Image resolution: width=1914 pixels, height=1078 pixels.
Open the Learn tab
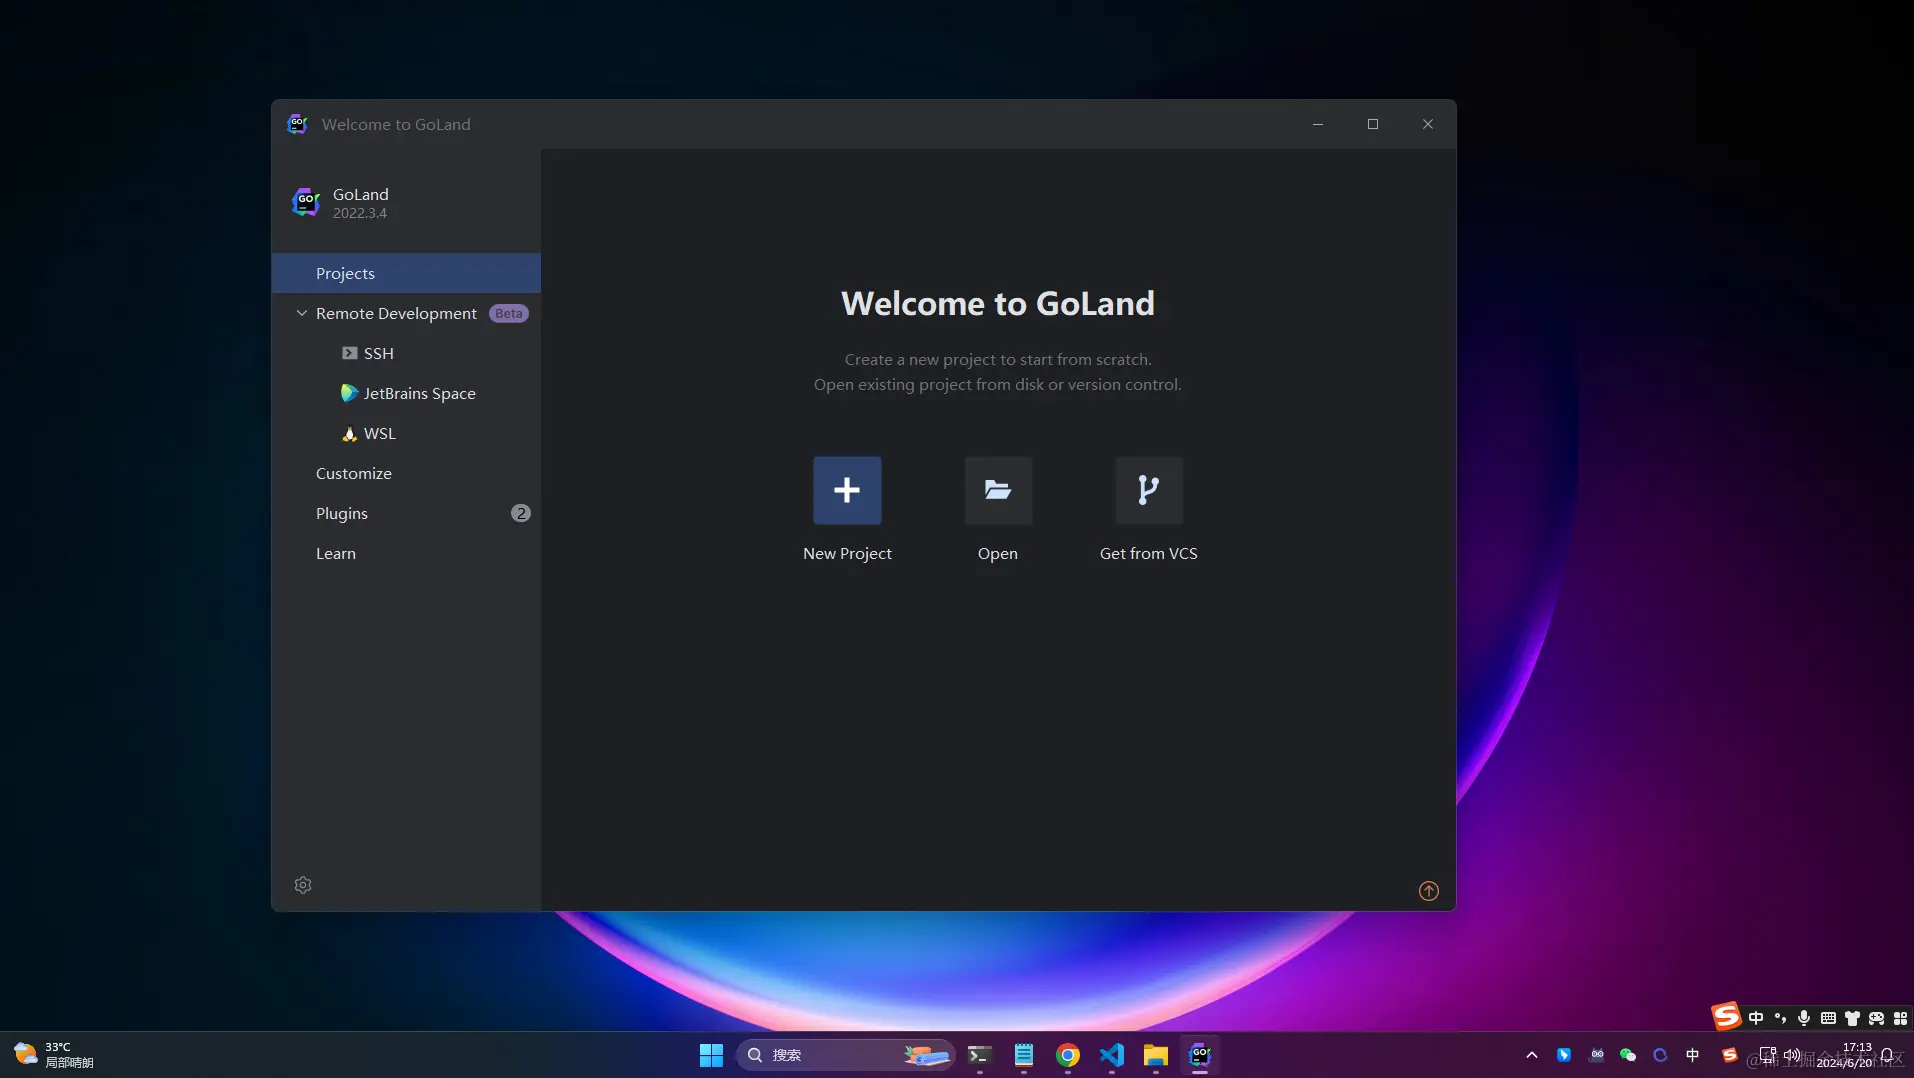tap(406, 553)
